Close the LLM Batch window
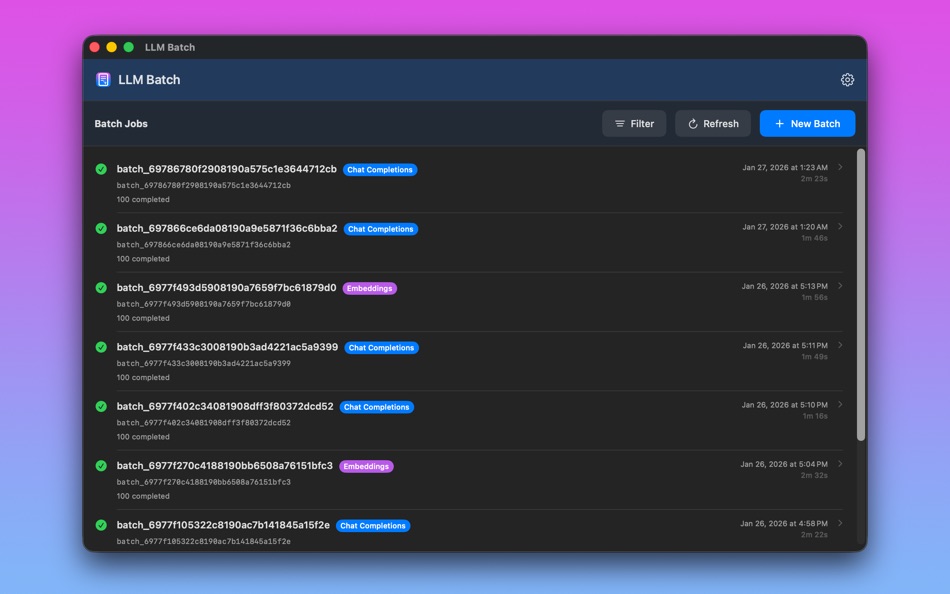The width and height of the screenshot is (950, 594). [95, 47]
